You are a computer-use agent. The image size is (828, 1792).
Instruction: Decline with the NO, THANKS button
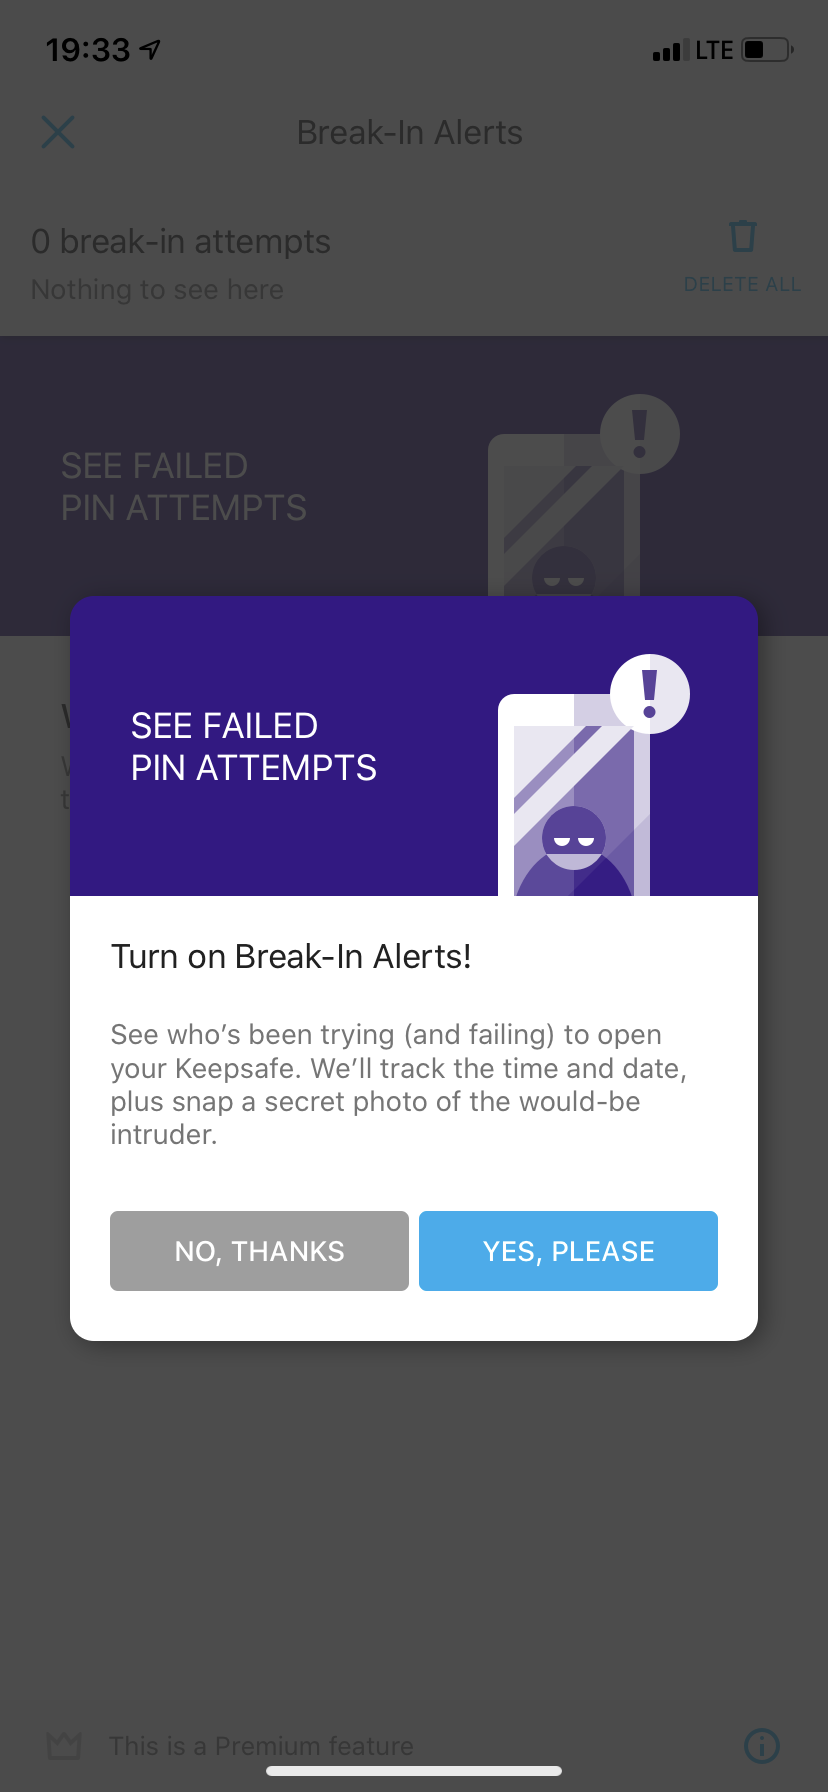point(259,1251)
